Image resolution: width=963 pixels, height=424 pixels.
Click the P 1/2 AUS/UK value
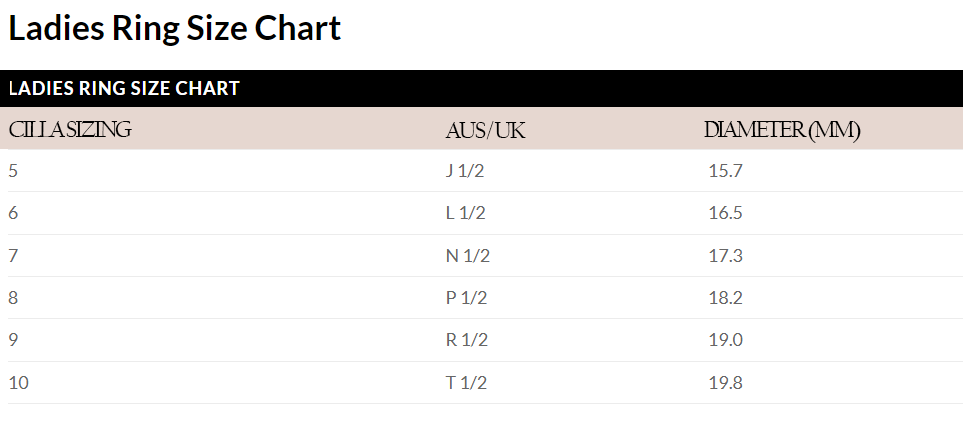pos(466,298)
